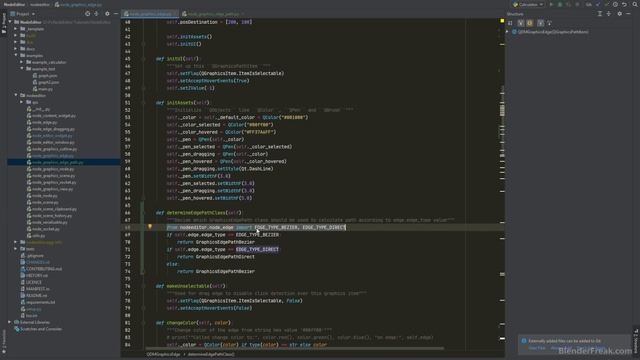Open node_edge_dragging.py file

coord(53,129)
